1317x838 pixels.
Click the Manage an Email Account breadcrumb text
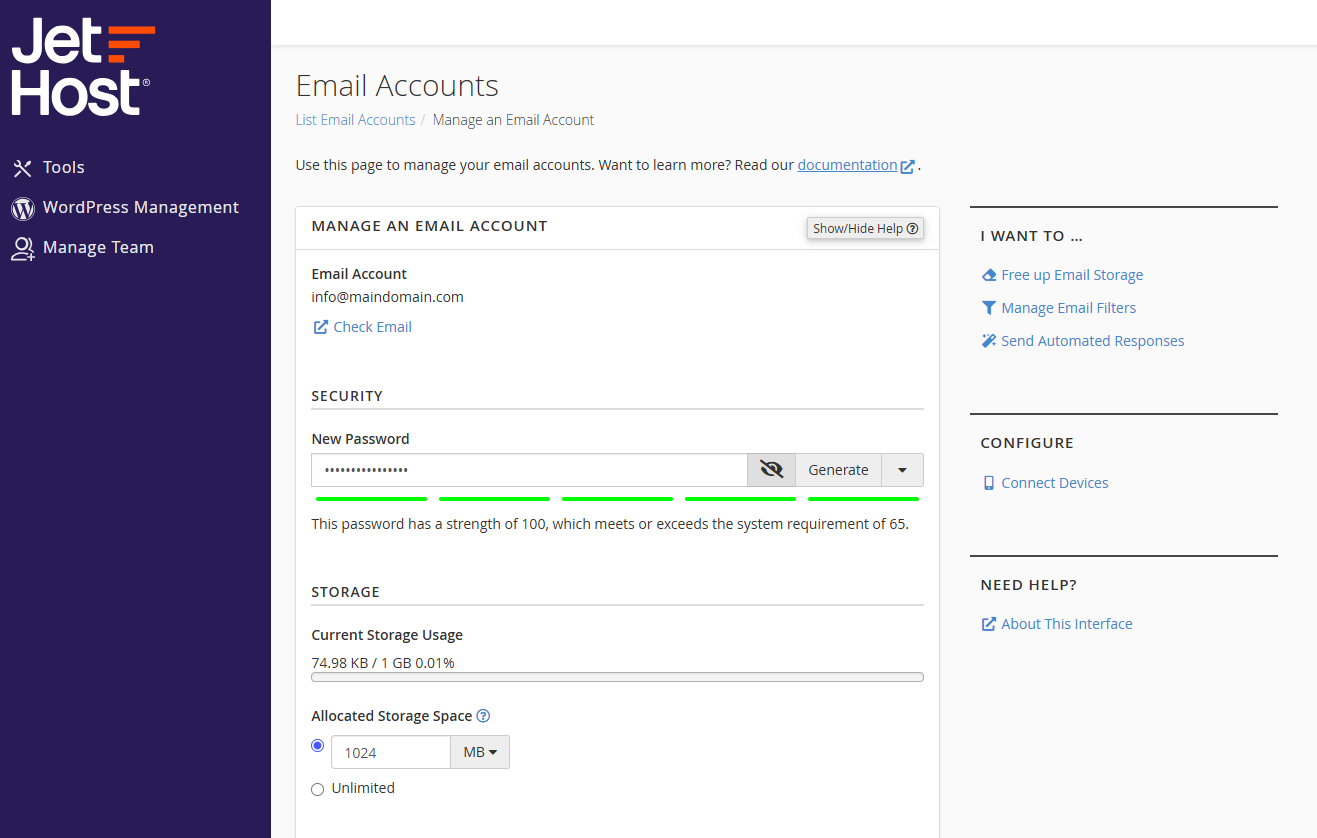click(513, 120)
